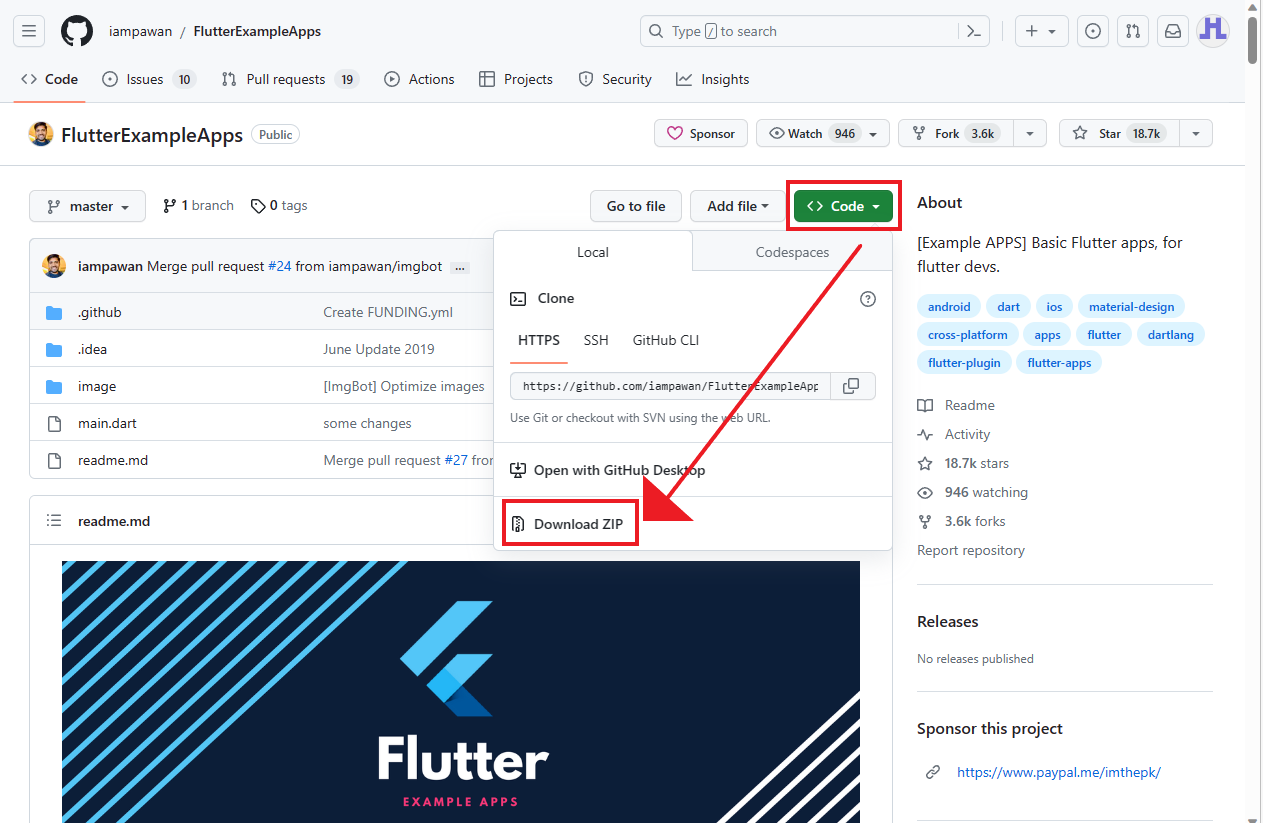1263x823 pixels.
Task: Open your profile avatar menu
Action: coord(1212,31)
